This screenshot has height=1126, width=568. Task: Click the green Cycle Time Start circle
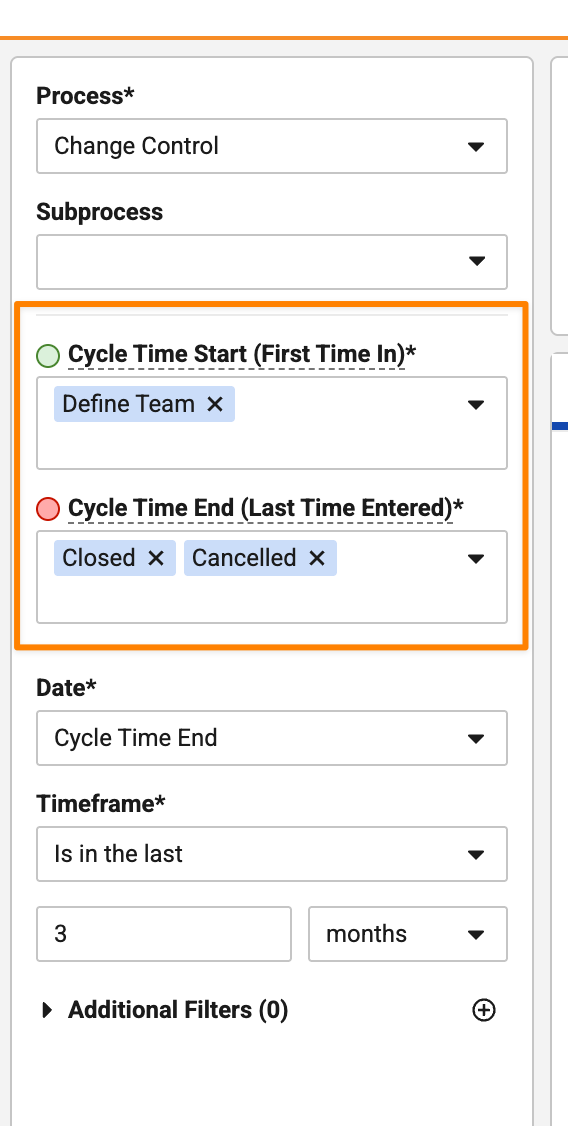(x=47, y=356)
